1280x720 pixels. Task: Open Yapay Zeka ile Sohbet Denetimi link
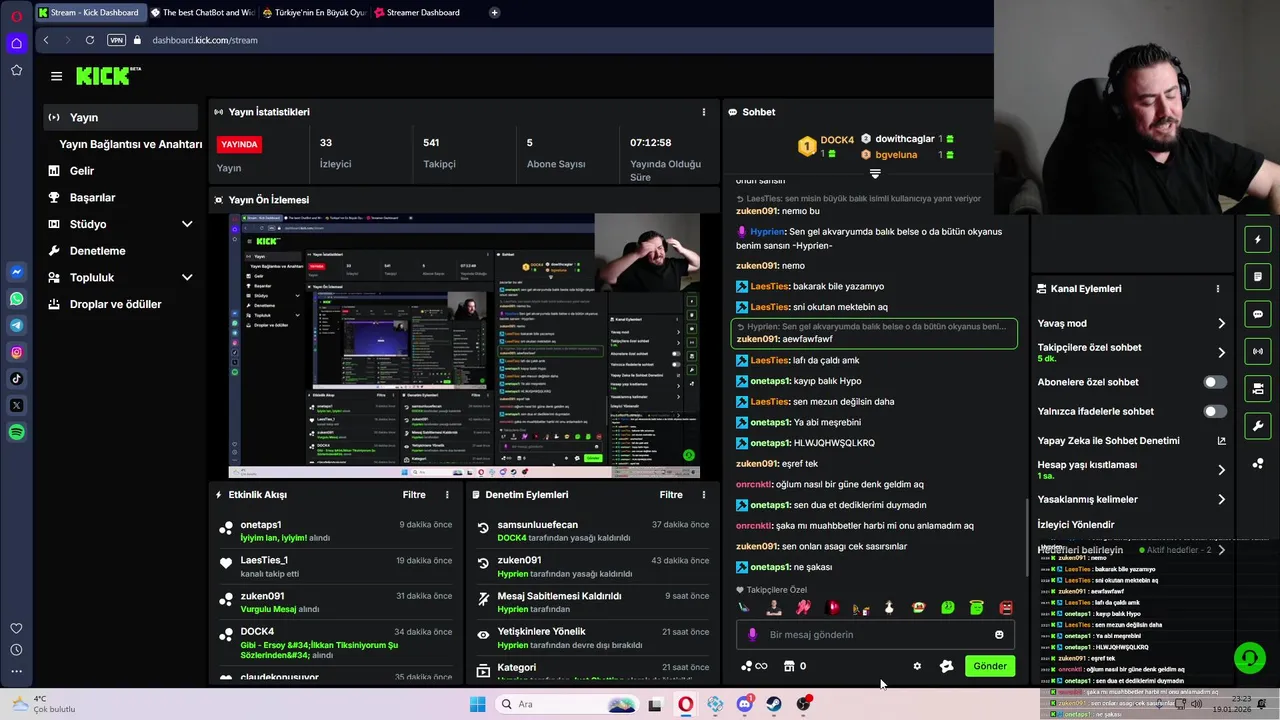click(x=1130, y=441)
